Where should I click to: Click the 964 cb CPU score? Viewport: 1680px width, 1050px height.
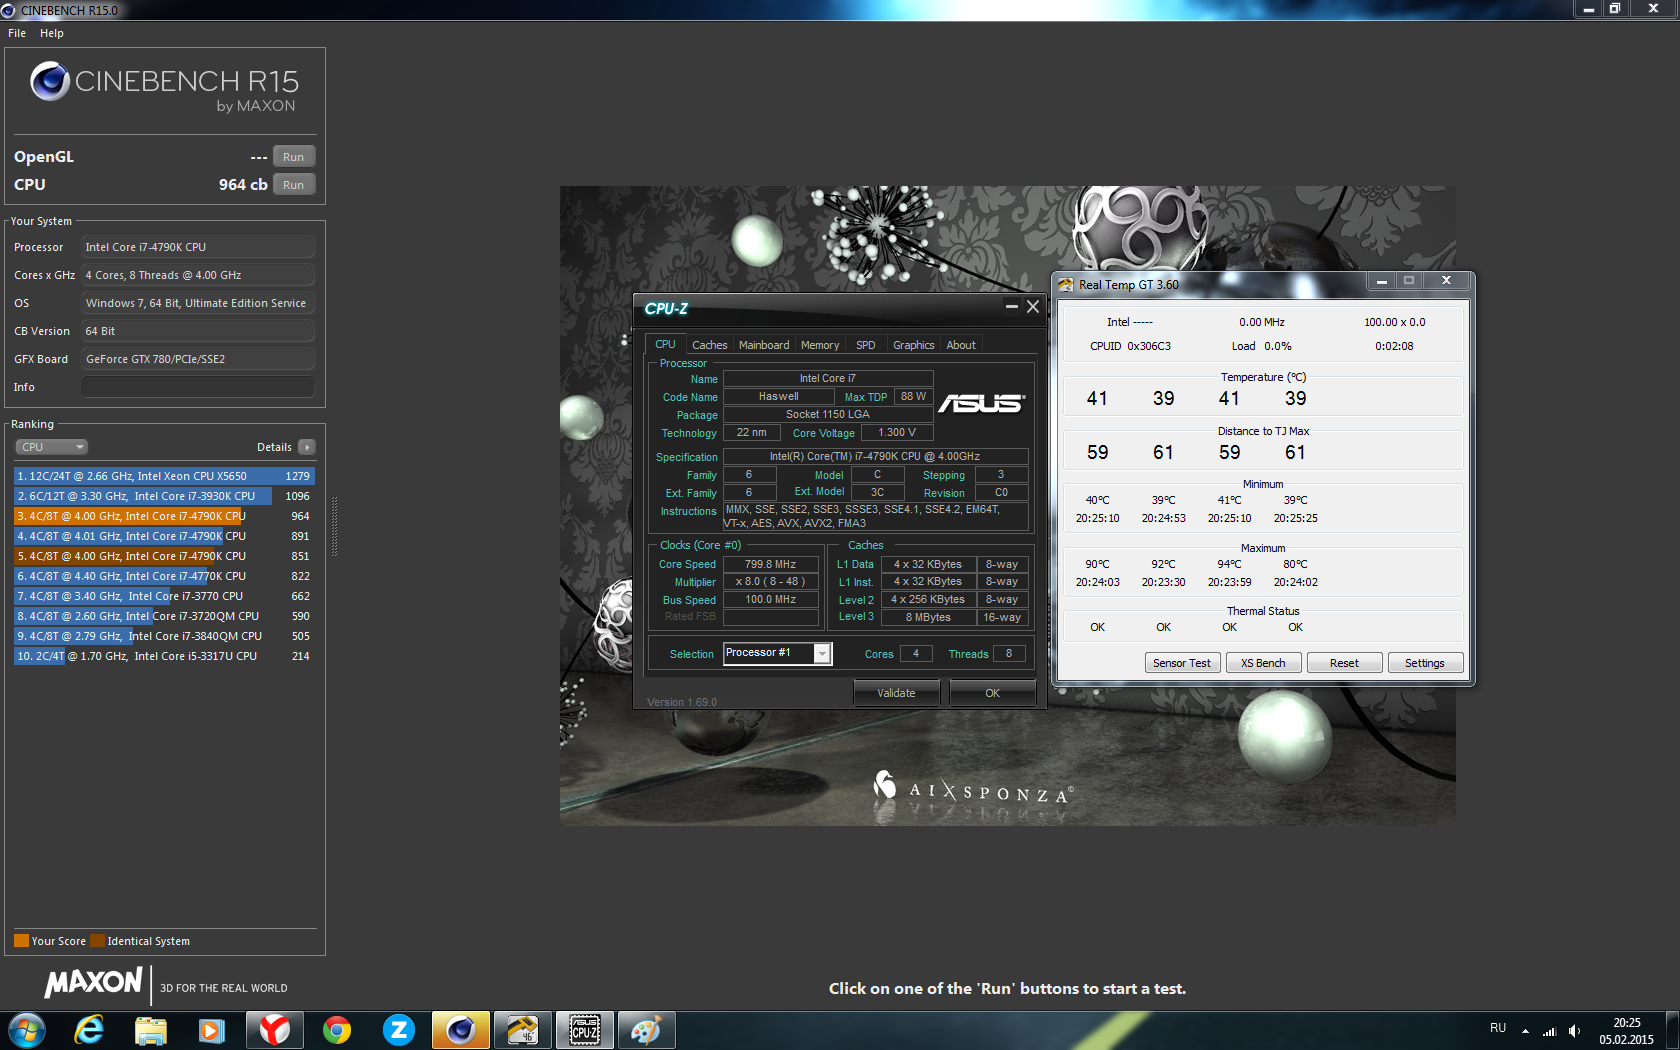coord(243,185)
